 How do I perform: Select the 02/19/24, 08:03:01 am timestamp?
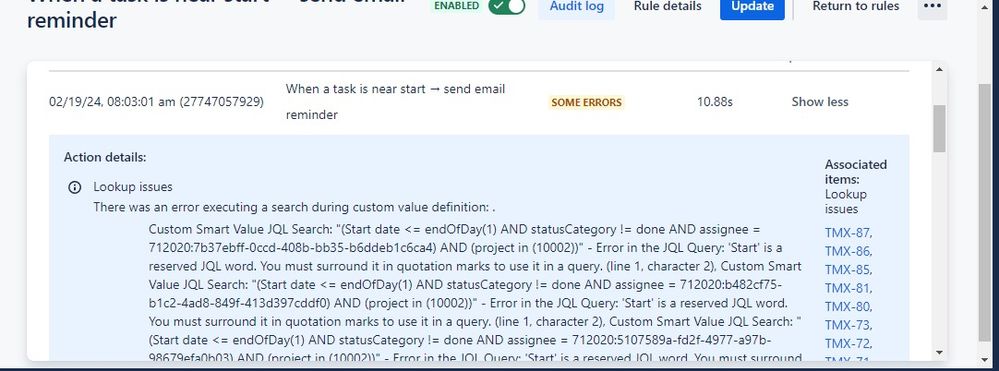coord(156,102)
